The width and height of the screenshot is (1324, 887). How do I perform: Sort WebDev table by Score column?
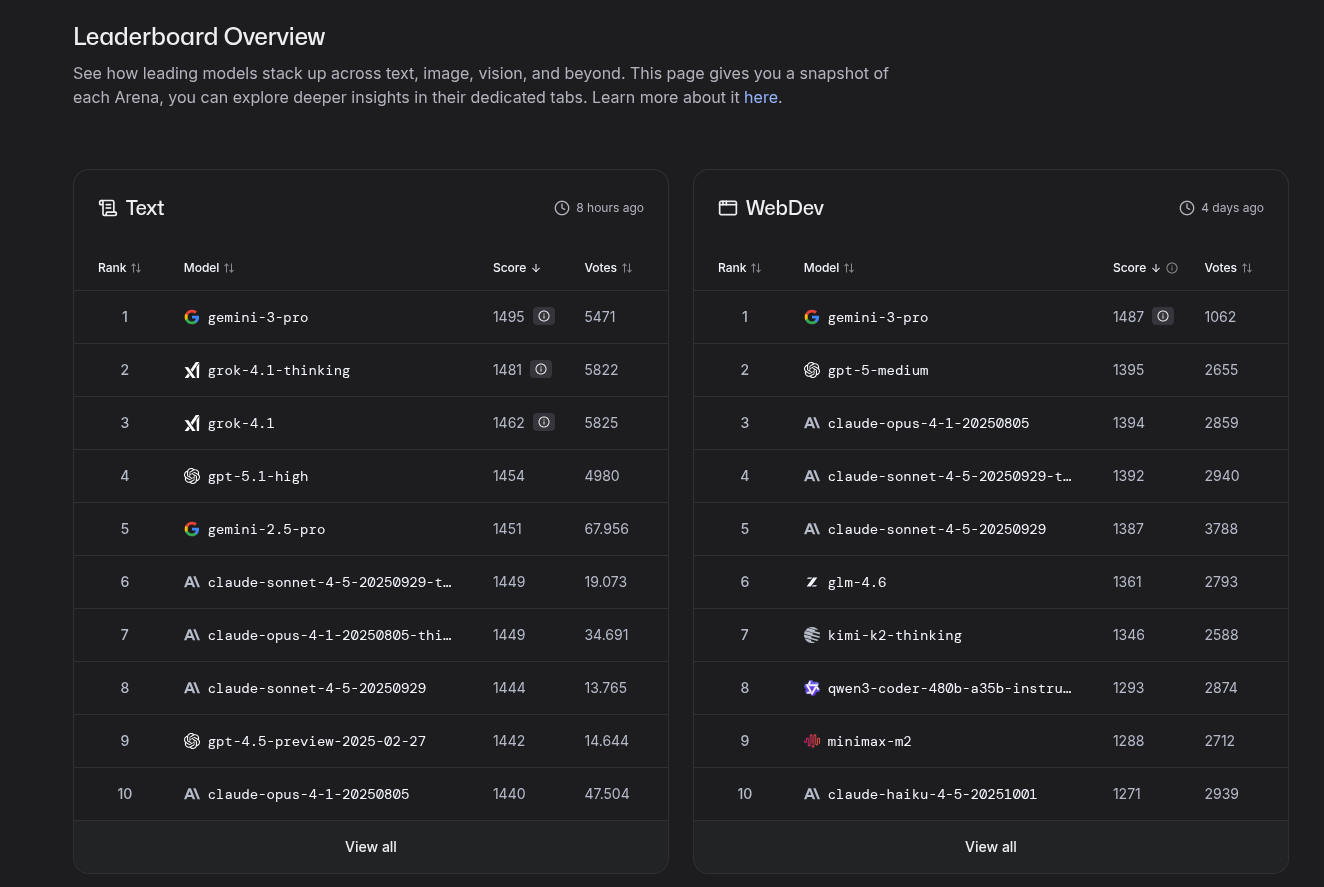(1136, 268)
